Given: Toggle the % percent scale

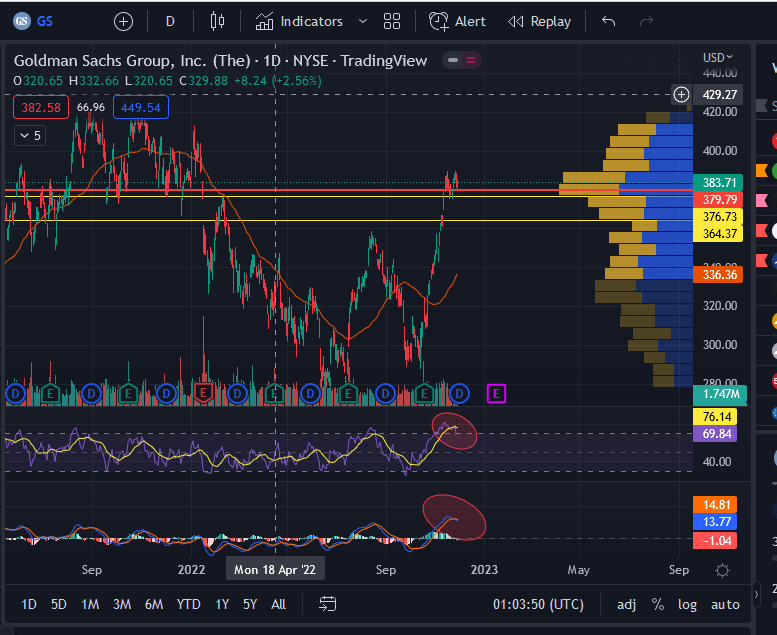Looking at the screenshot, I should click(x=658, y=604).
